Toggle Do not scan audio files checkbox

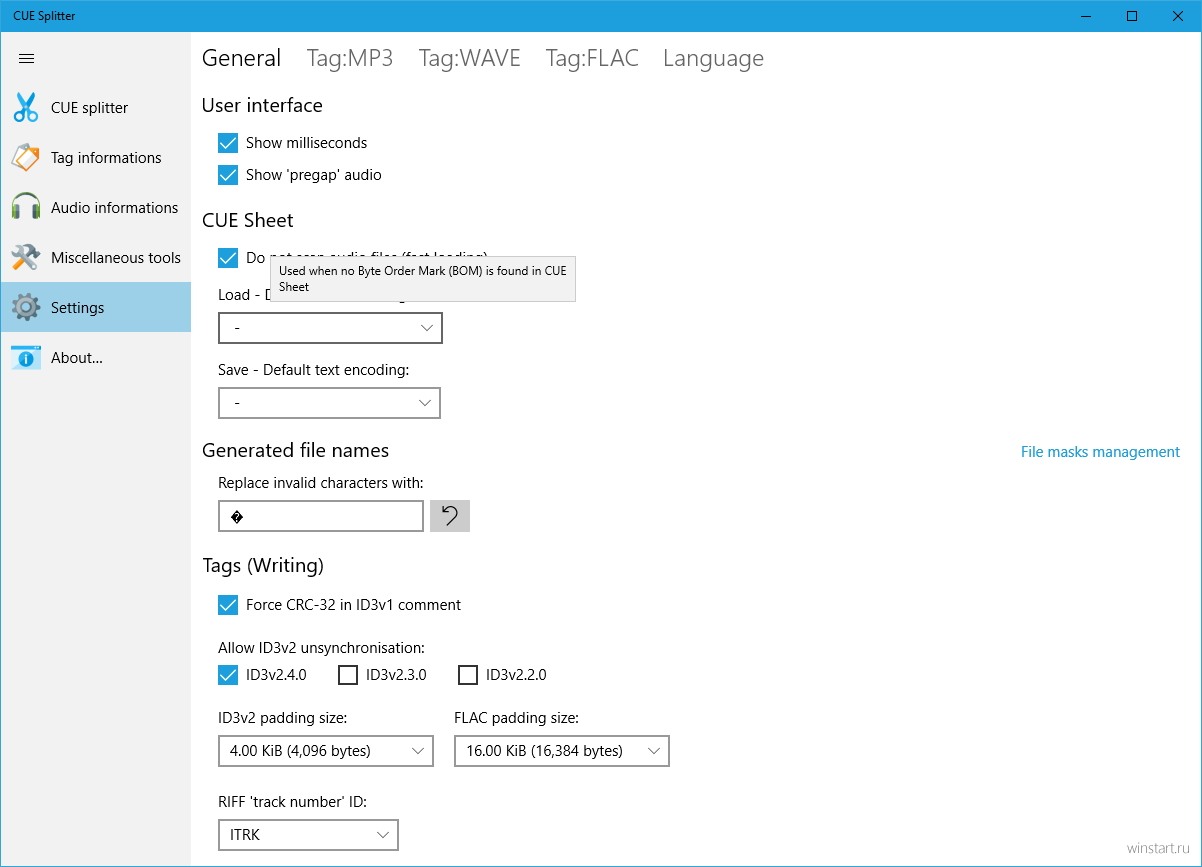coord(228,258)
